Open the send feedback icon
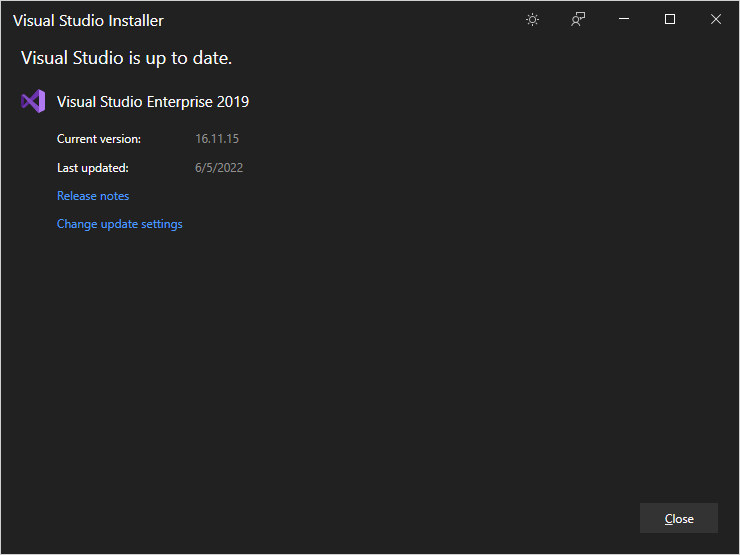The width and height of the screenshot is (740, 555). pyautogui.click(x=578, y=19)
